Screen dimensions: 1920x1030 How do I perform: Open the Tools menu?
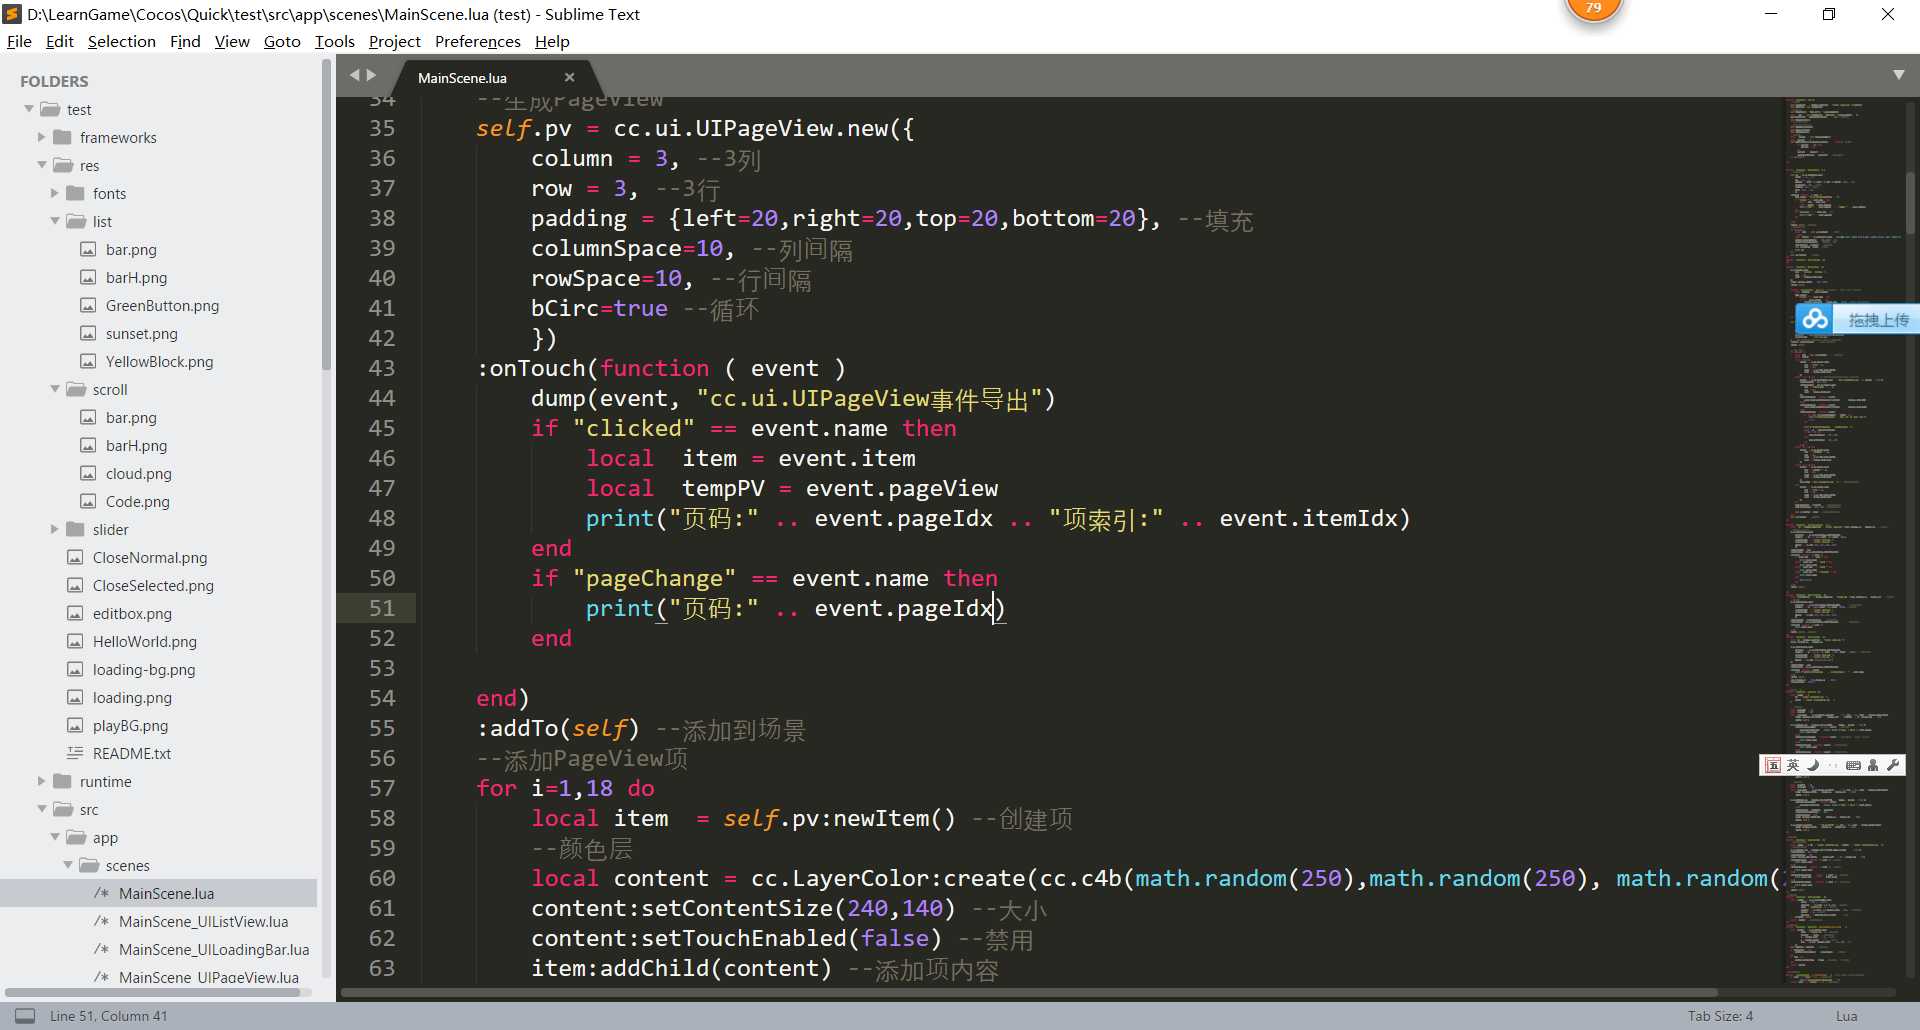point(335,41)
